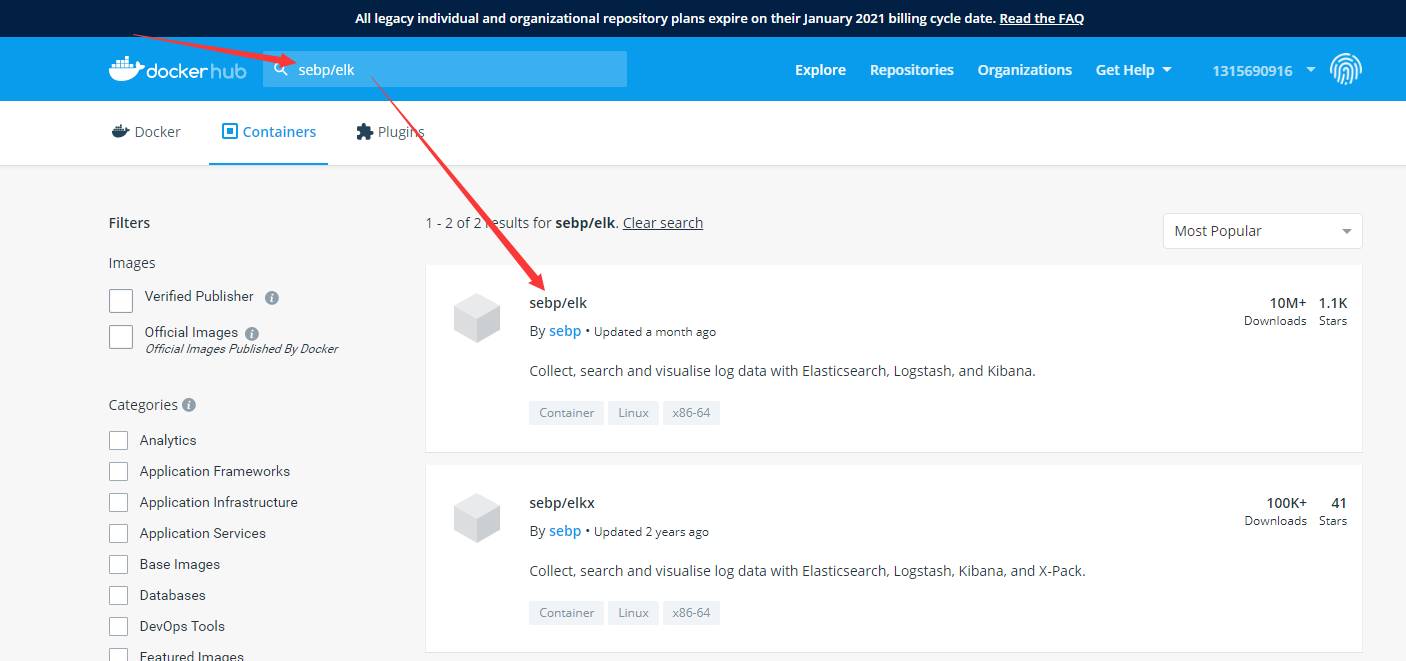Switch to the Docker tab
The image size is (1406, 661).
tap(146, 132)
